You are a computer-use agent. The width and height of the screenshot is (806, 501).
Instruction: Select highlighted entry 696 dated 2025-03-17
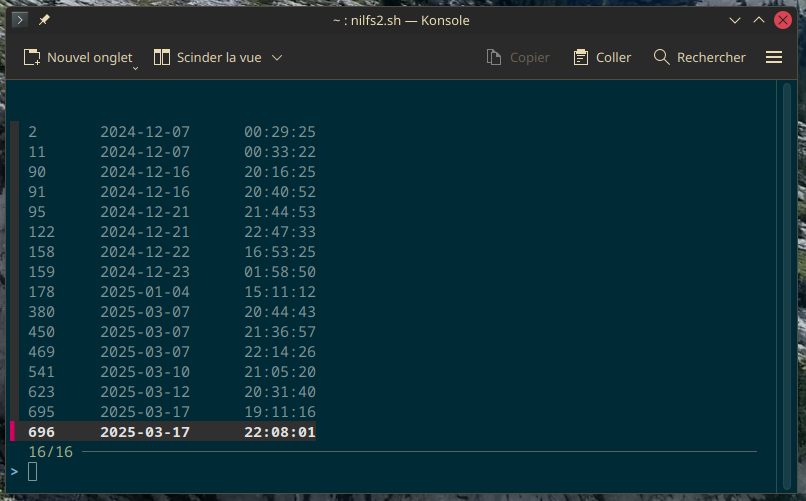172,432
